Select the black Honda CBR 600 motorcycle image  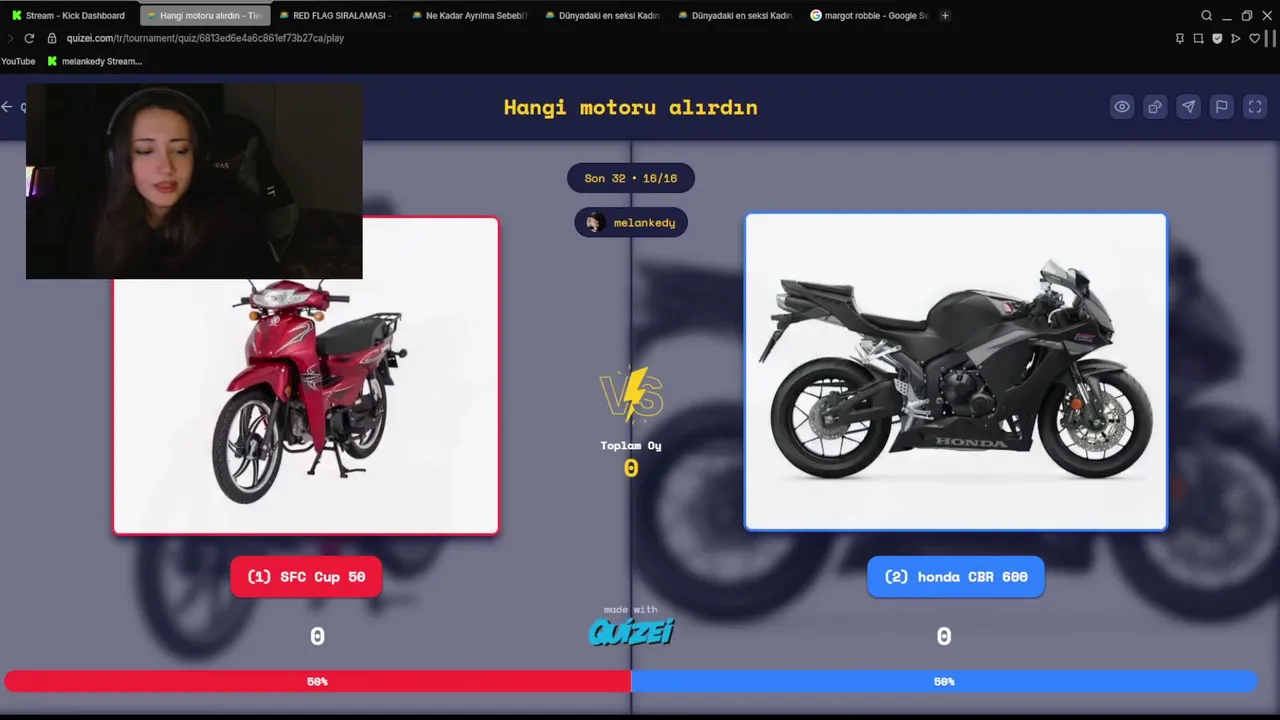(956, 372)
